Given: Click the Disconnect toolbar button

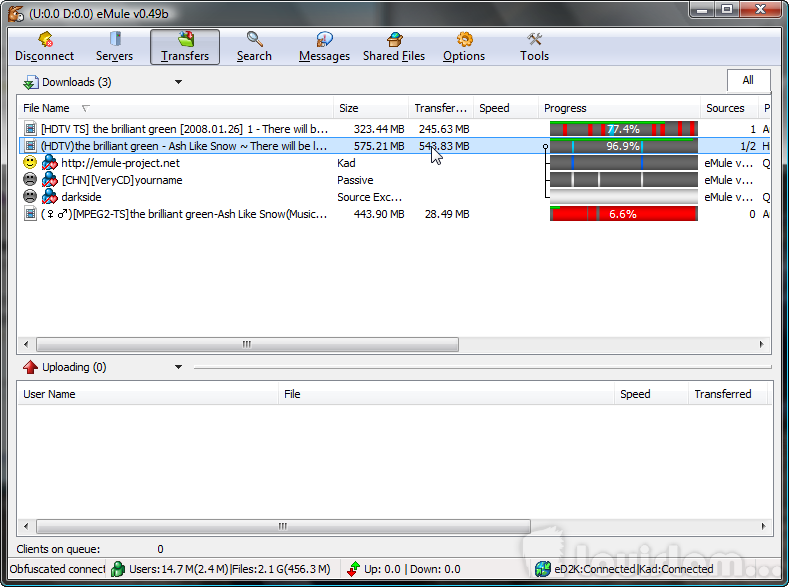Looking at the screenshot, I should tap(44, 47).
